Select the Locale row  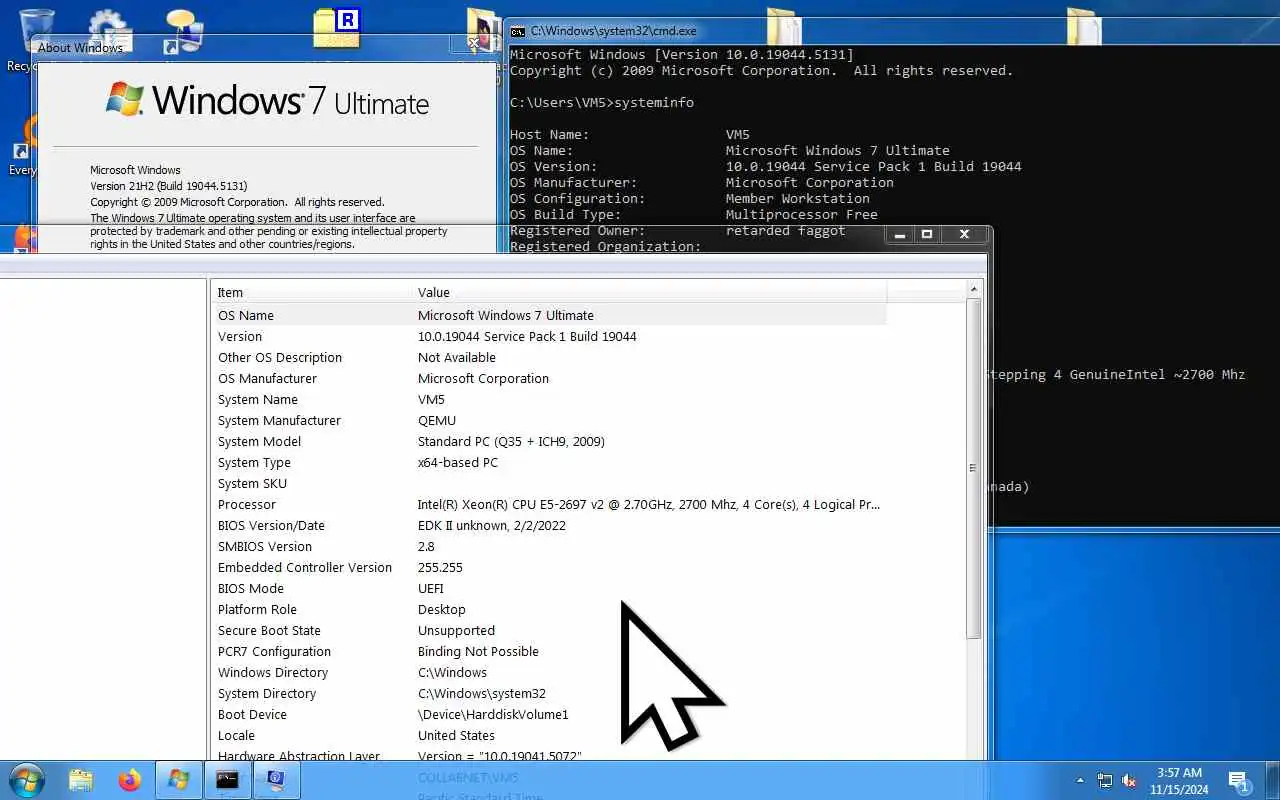[549, 735]
